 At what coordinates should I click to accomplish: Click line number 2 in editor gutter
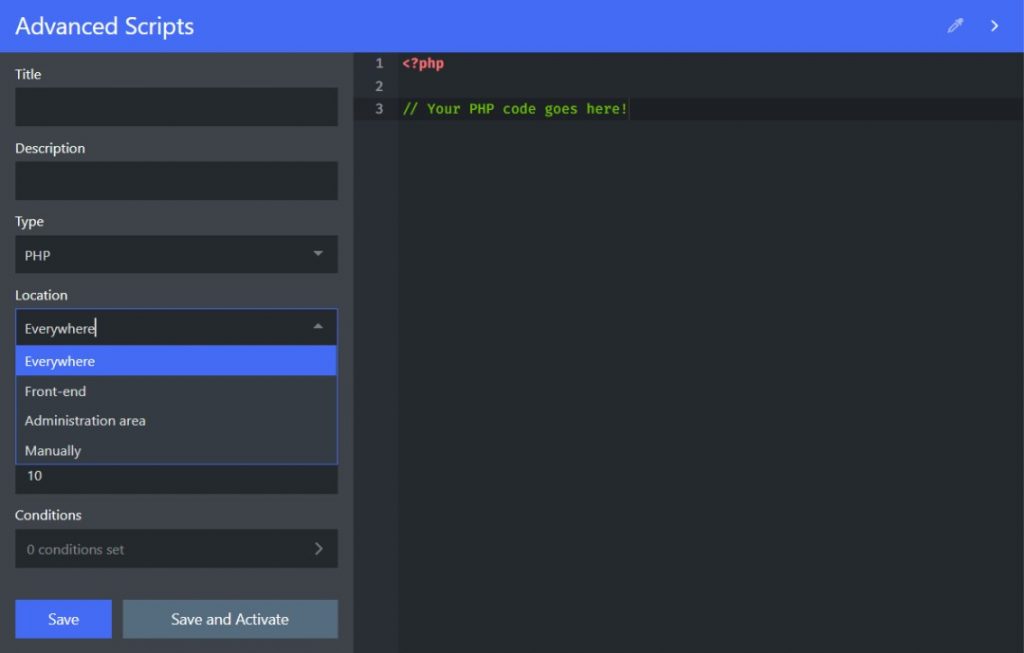pyautogui.click(x=379, y=86)
